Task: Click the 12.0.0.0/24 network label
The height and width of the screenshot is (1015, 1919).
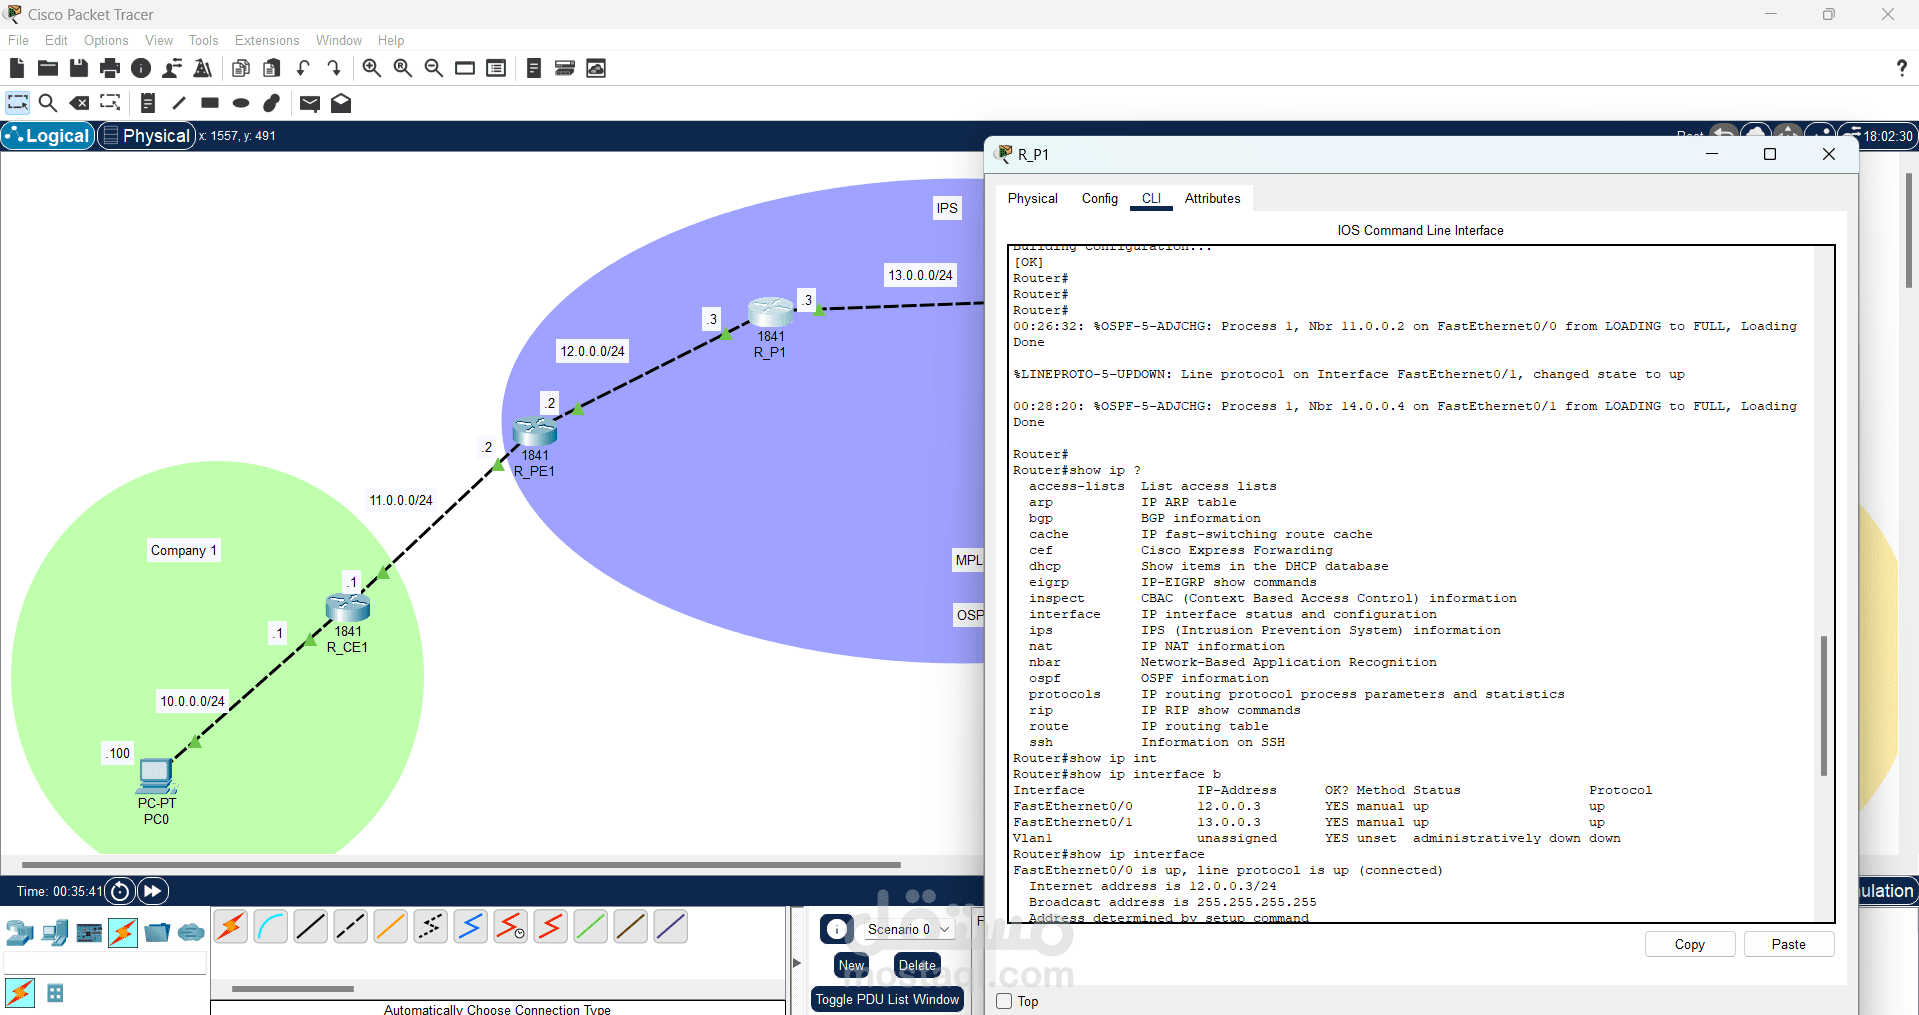Action: (x=593, y=351)
